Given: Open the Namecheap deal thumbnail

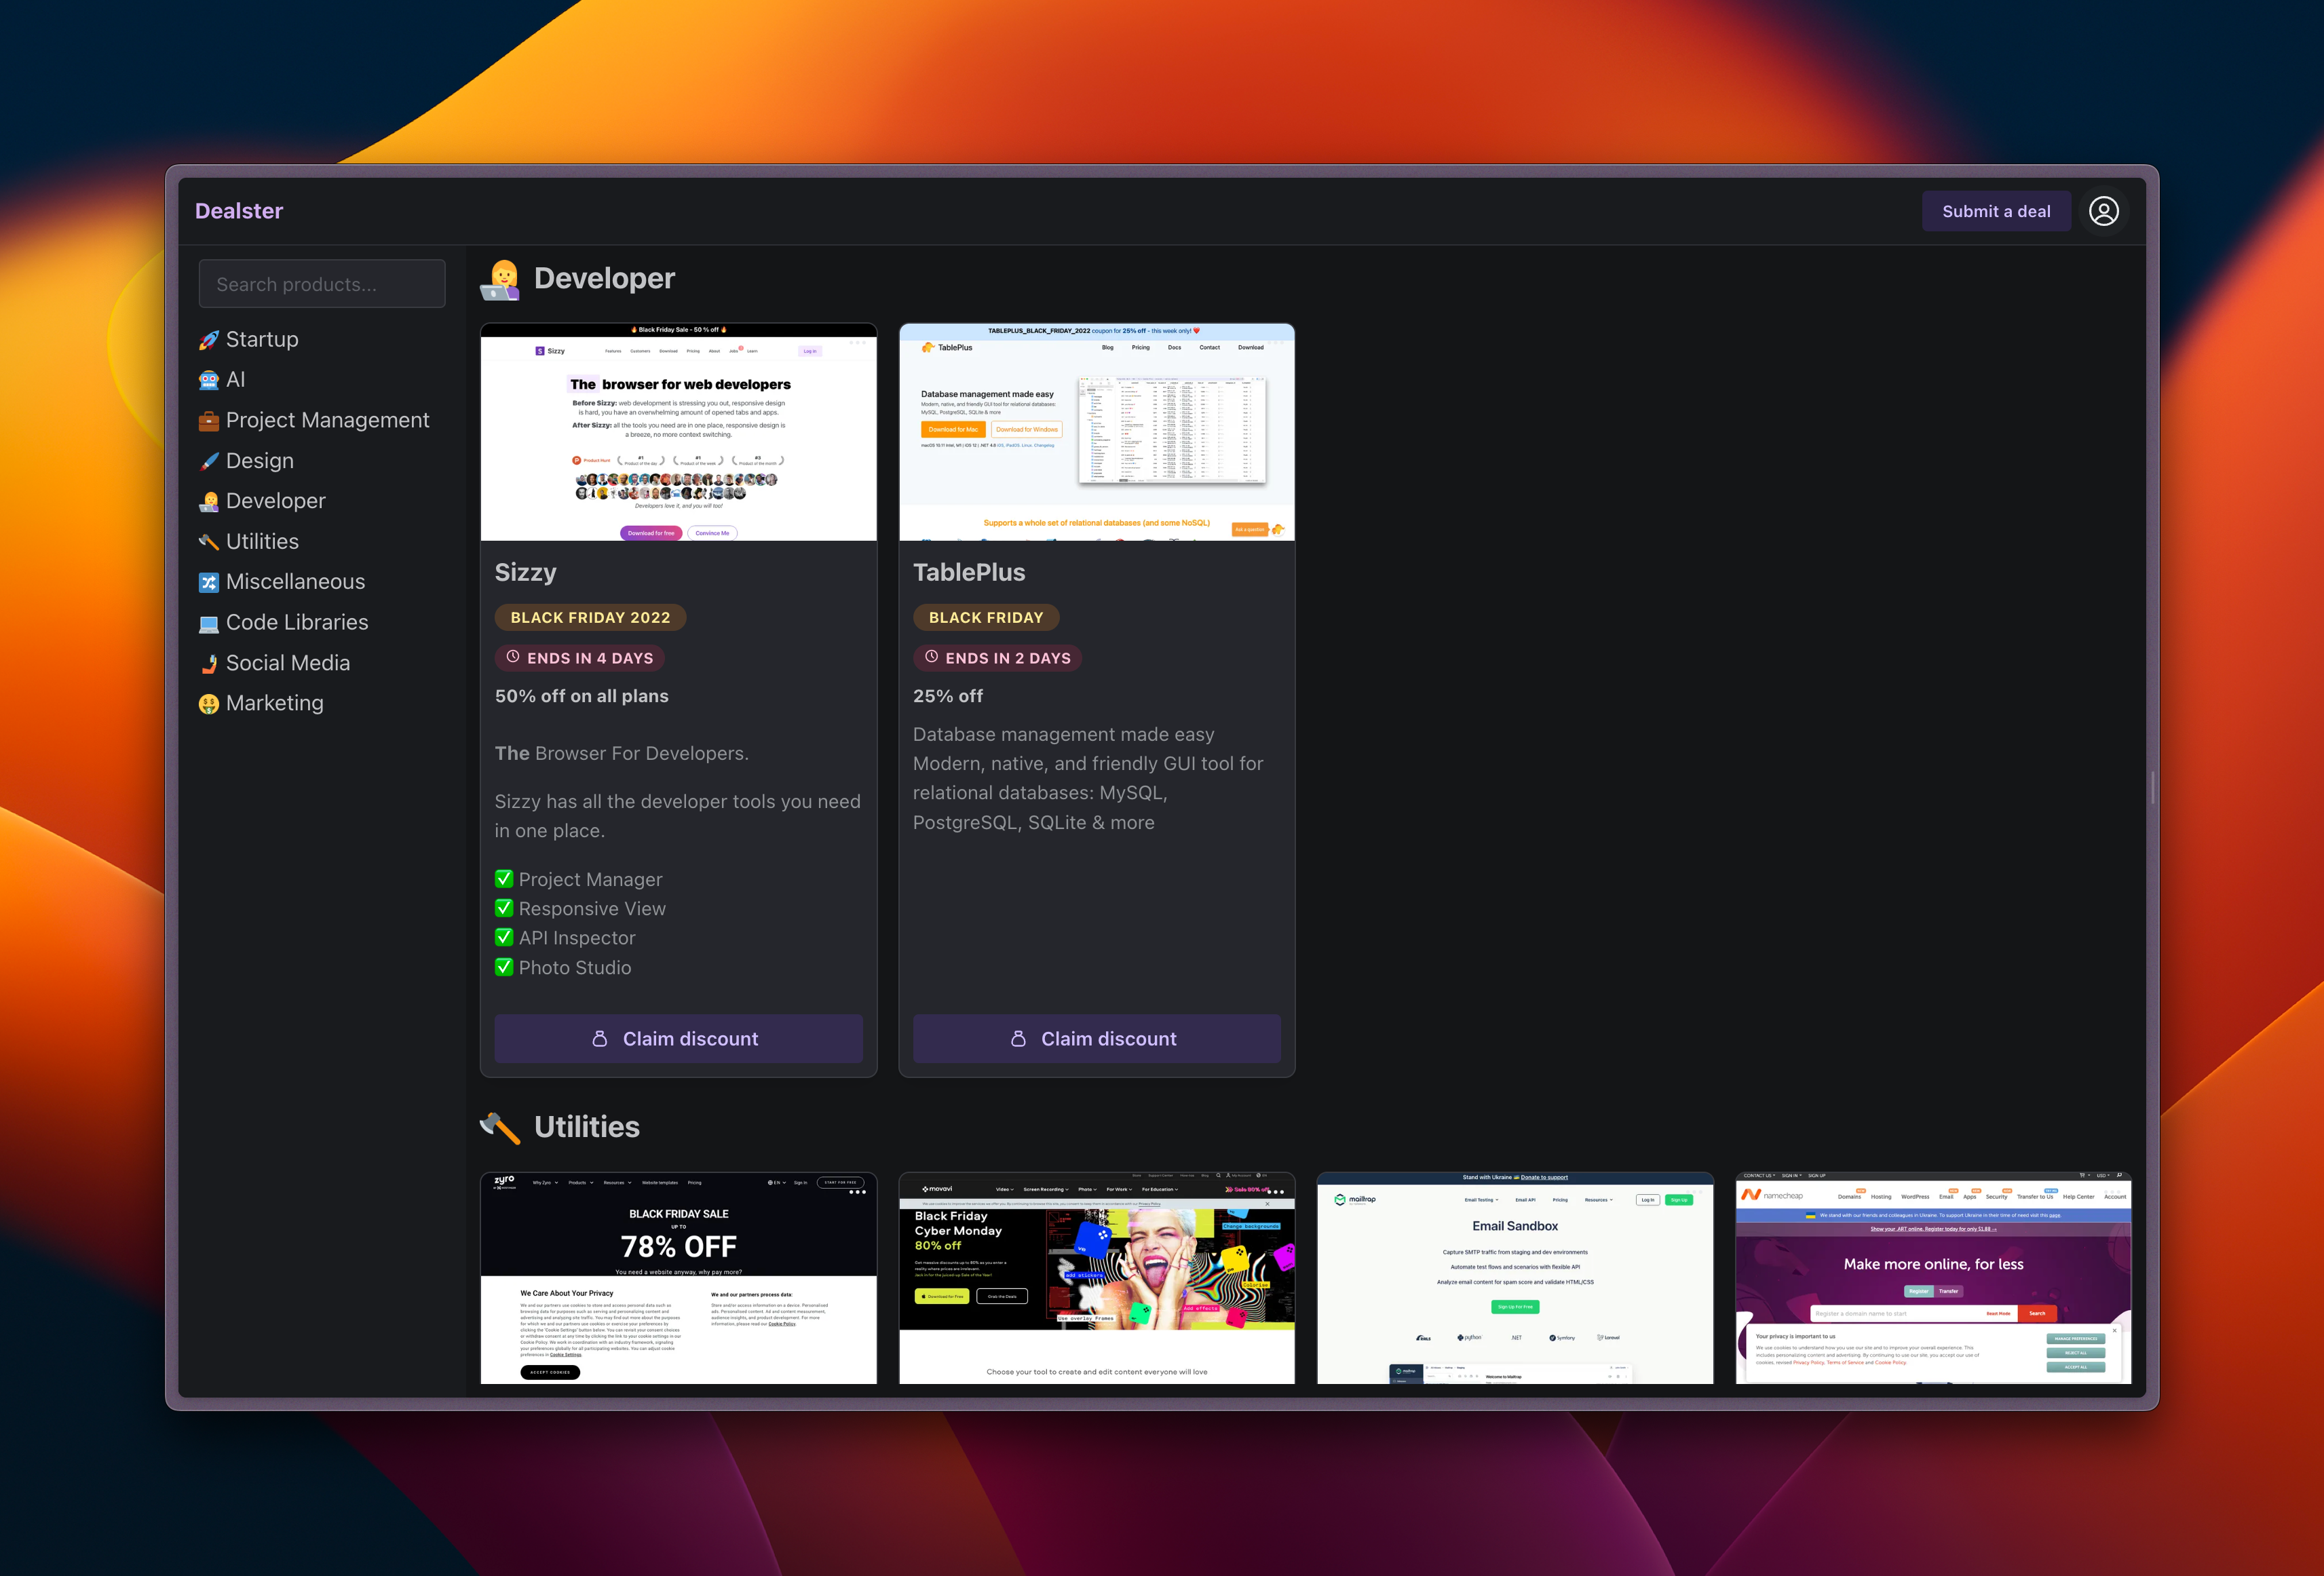Looking at the screenshot, I should tap(1933, 1278).
